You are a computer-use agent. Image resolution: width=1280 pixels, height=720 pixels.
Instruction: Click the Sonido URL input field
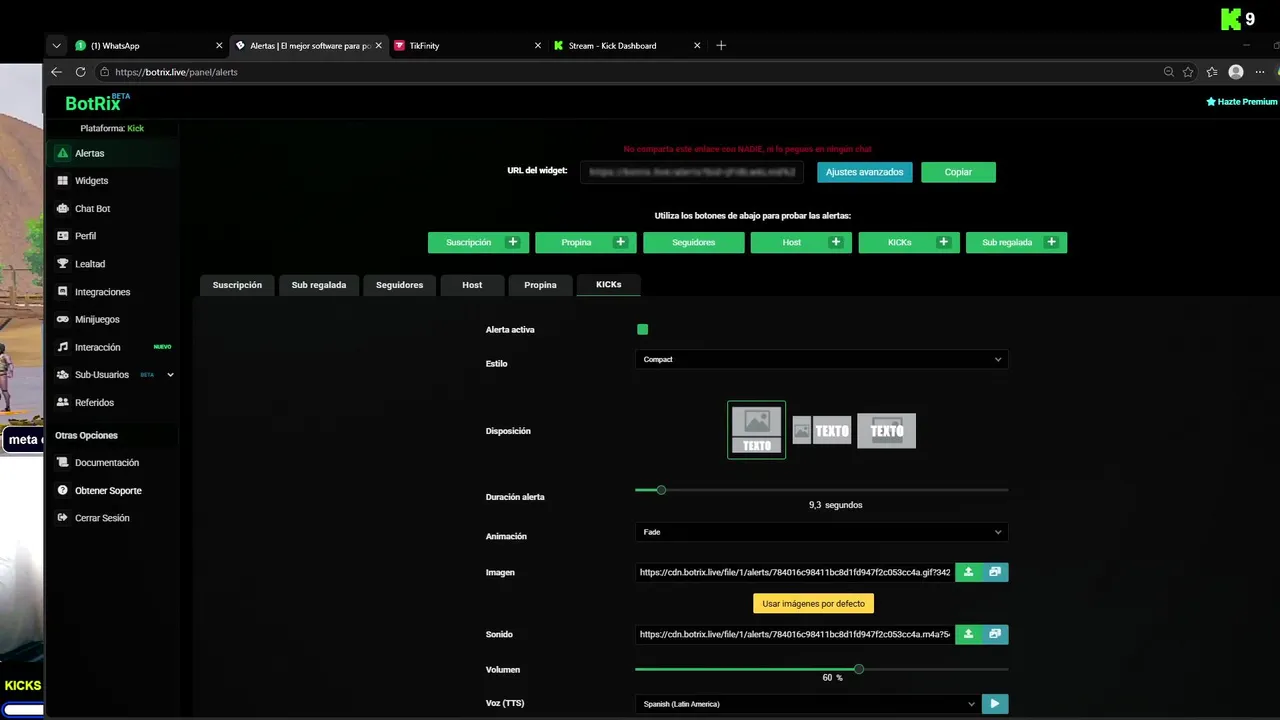pyautogui.click(x=795, y=634)
